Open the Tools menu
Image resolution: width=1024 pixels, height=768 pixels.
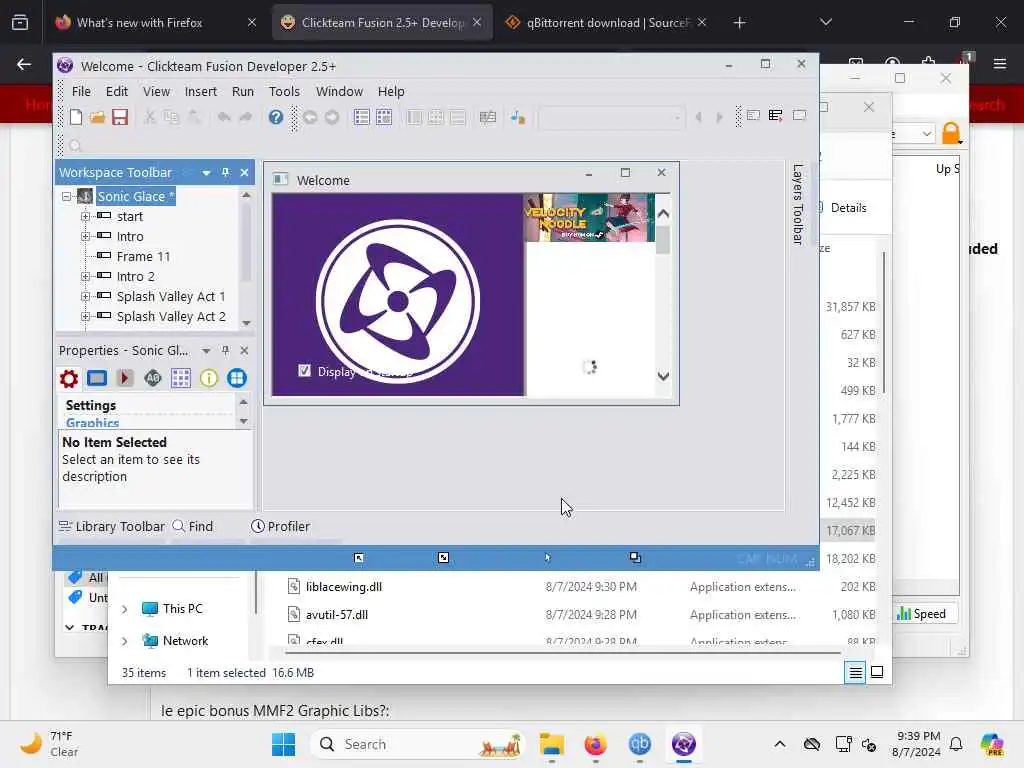coord(284,91)
